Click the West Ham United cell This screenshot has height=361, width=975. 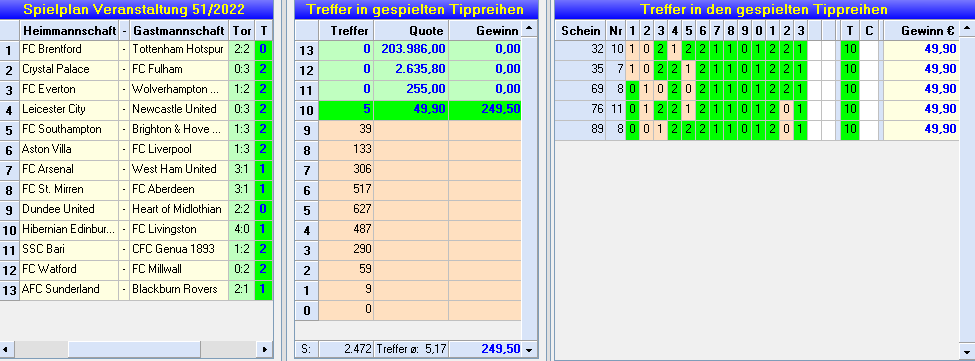179,169
